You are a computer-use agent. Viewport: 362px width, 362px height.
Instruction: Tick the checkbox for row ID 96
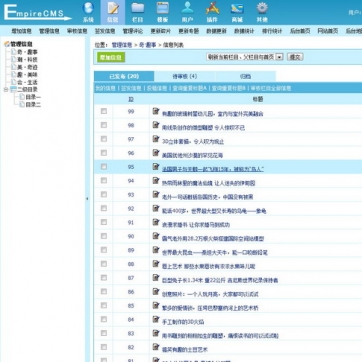coord(104,153)
